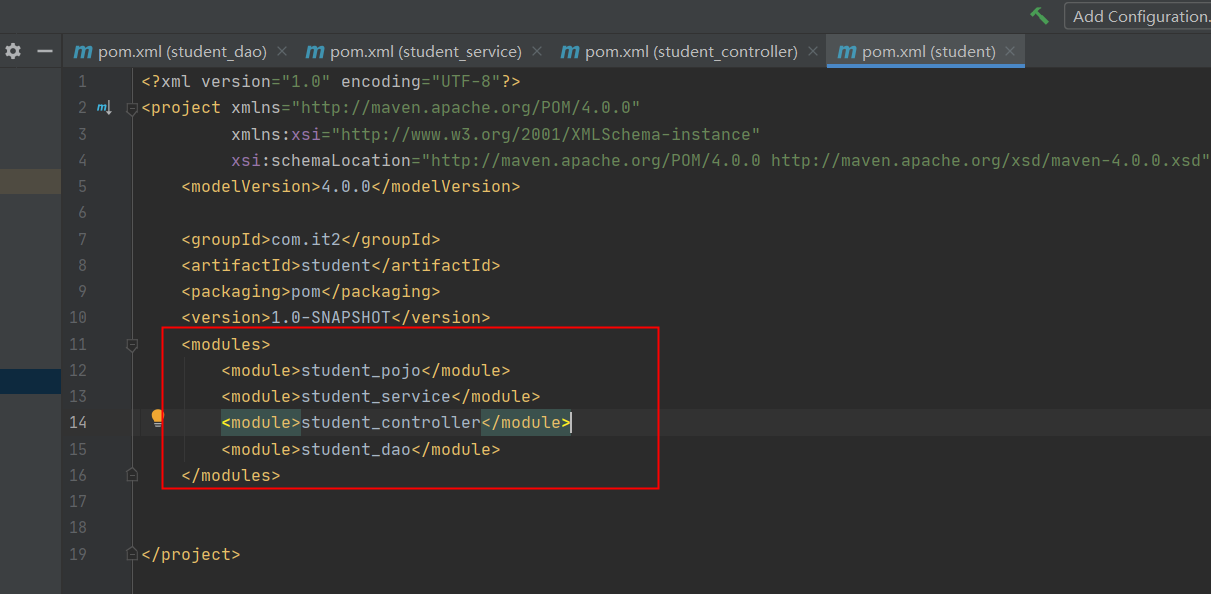Image resolution: width=1211 pixels, height=594 pixels.
Task: Click line number 11 in gutter
Action: [78, 345]
